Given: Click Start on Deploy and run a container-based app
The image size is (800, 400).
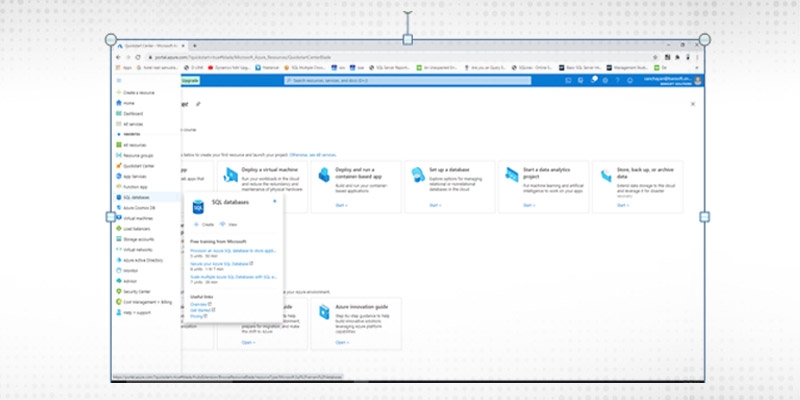Looking at the screenshot, I should coord(341,205).
